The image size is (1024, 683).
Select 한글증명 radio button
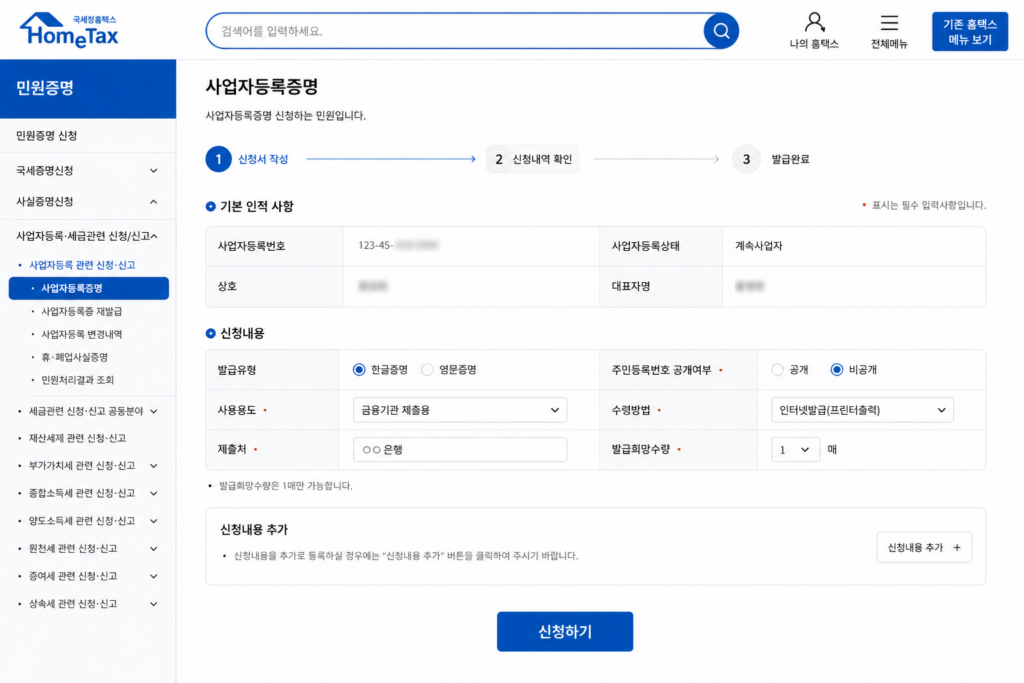(359, 370)
